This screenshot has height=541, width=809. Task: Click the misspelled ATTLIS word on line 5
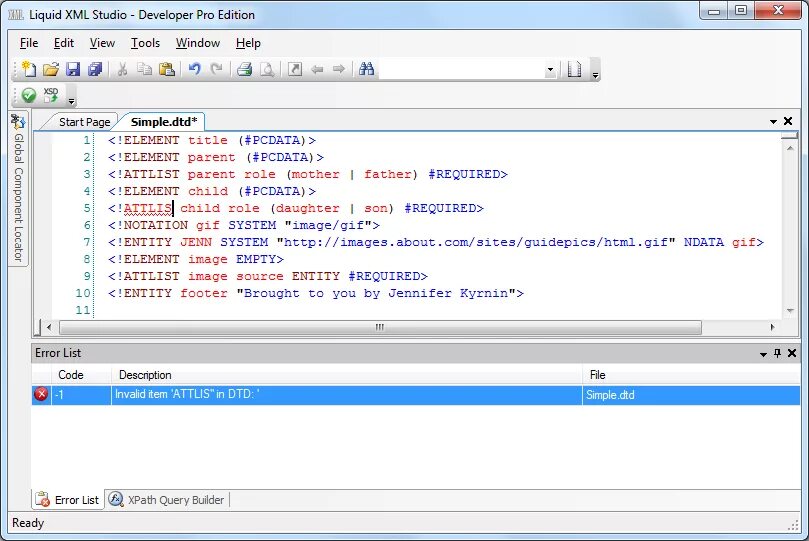pos(148,208)
